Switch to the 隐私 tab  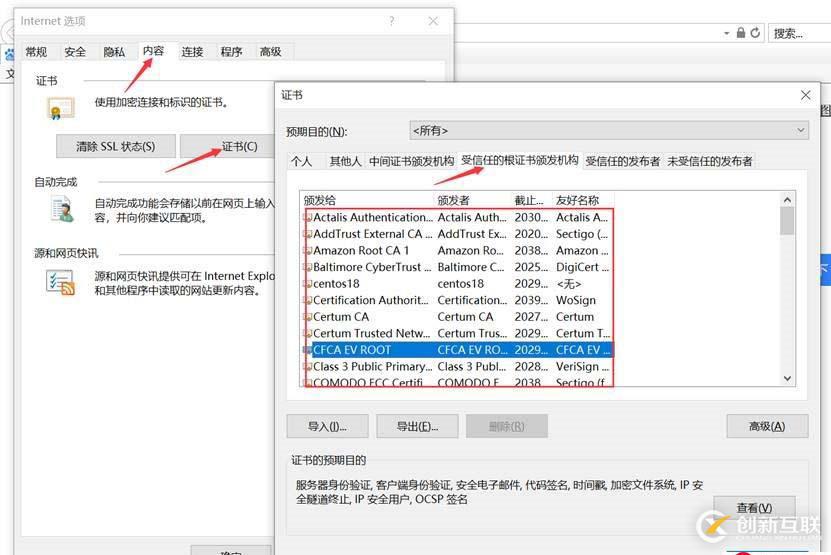click(x=114, y=52)
